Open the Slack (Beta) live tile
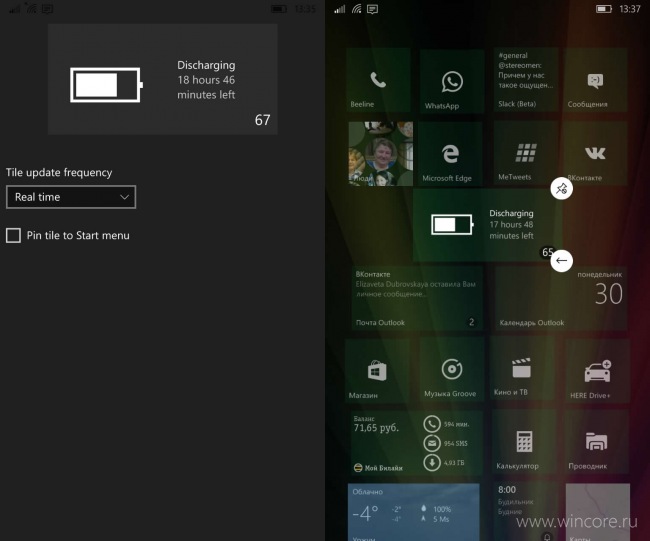This screenshot has width=650, height=541. 526,80
